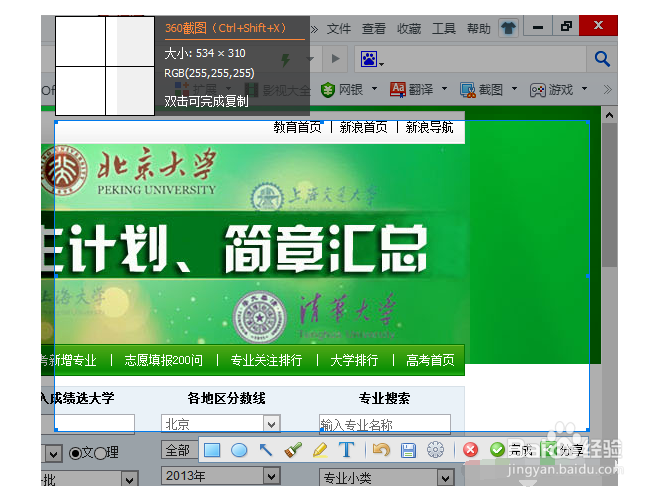Open the 教育首页 link
Screen dimensions: 661x492
(298, 127)
